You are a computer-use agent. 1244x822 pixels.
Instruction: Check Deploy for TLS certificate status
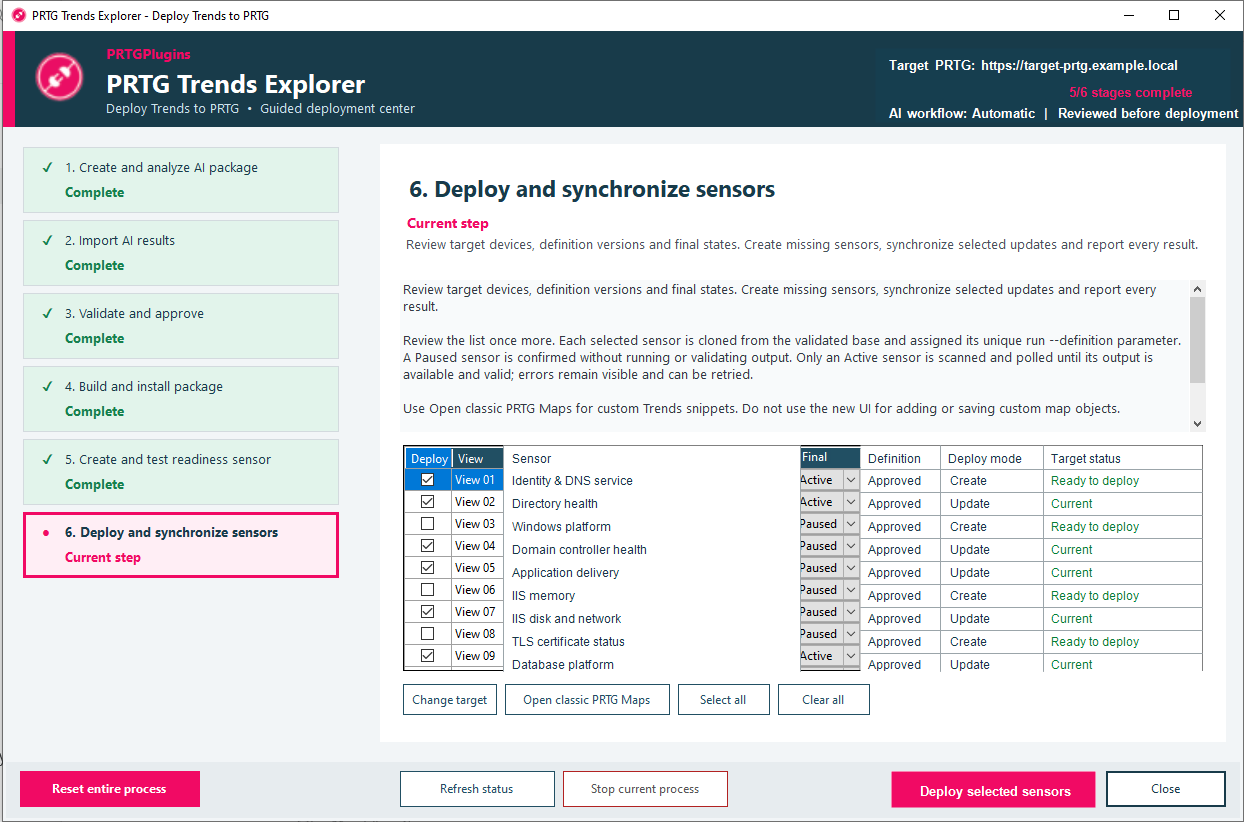(x=428, y=634)
